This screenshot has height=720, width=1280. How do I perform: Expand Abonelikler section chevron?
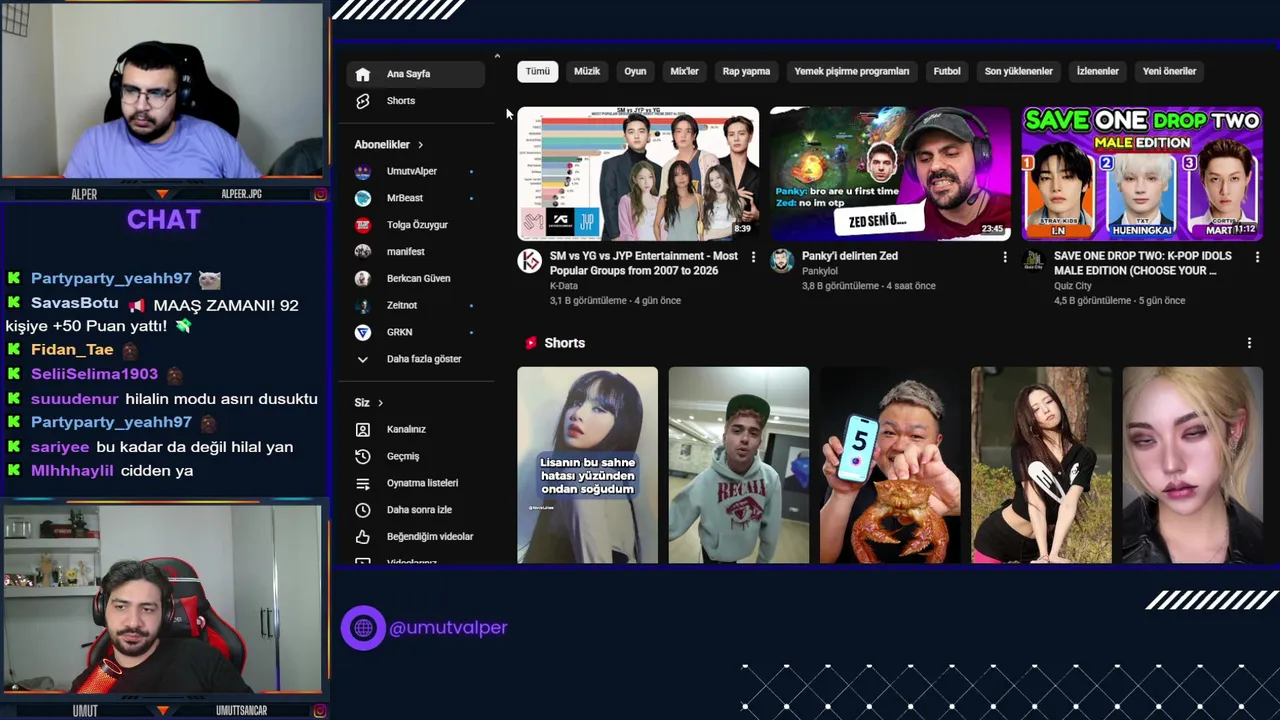coord(420,145)
